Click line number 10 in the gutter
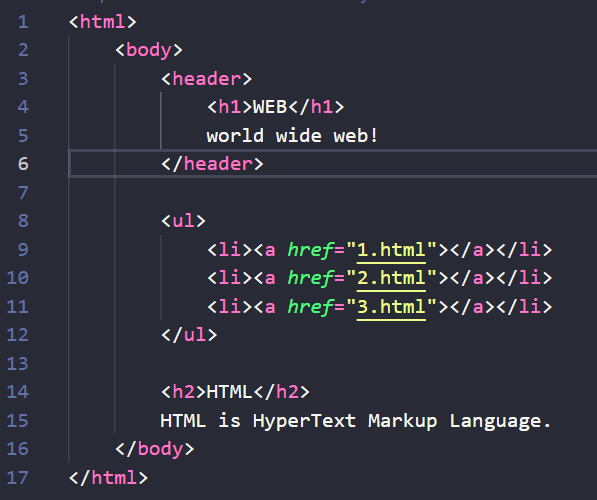 click(18, 278)
